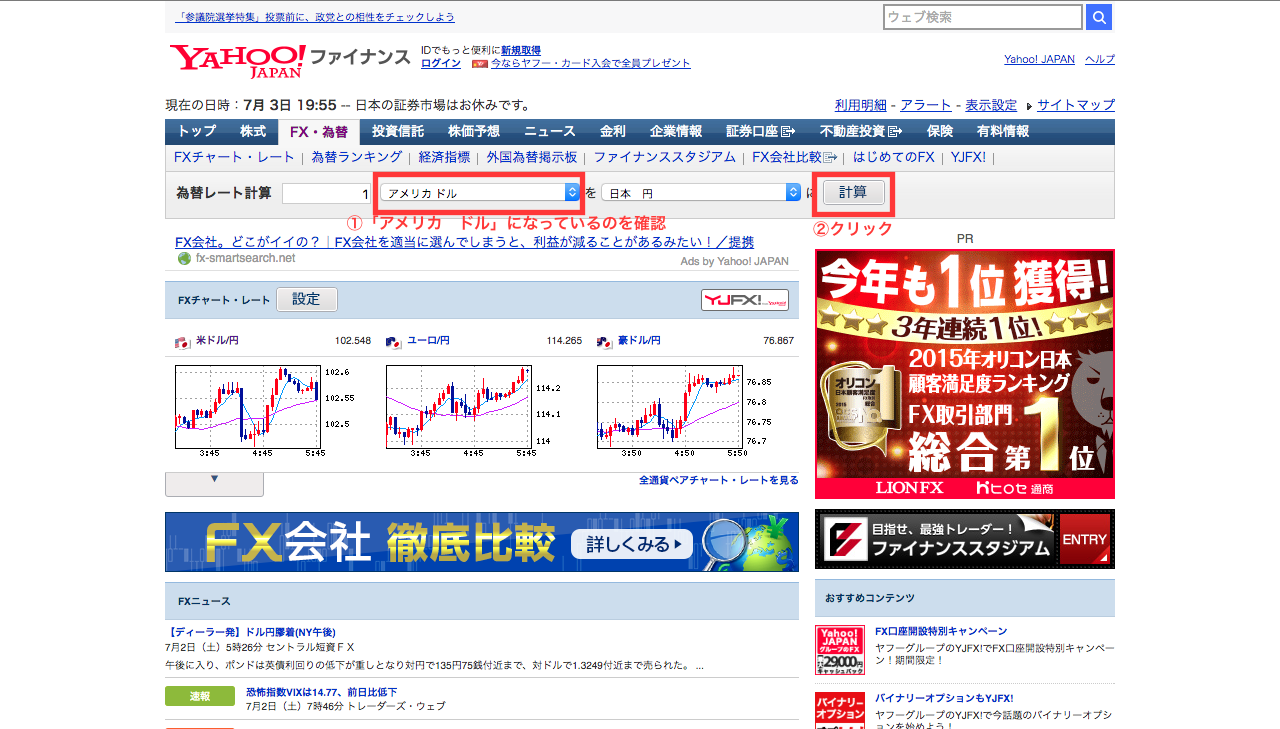Open the 投資信託 navigation tab
1280x729 pixels.
tap(398, 132)
